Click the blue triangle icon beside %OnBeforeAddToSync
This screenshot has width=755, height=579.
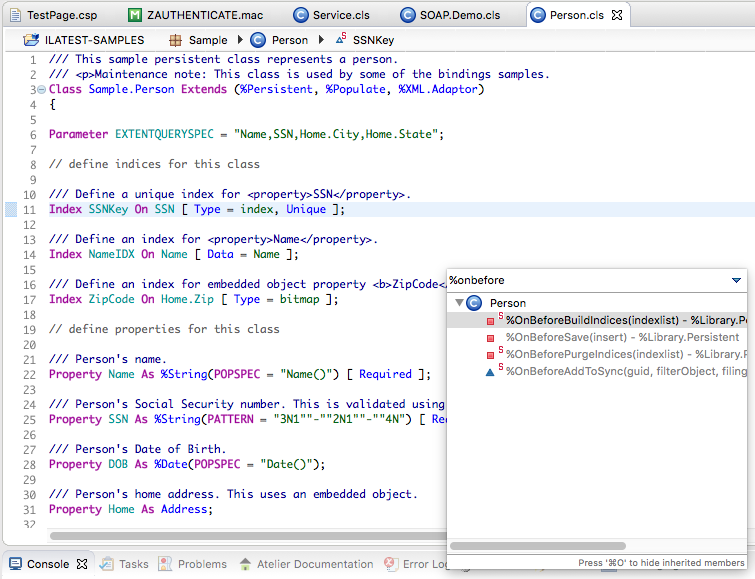pyautogui.click(x=490, y=372)
